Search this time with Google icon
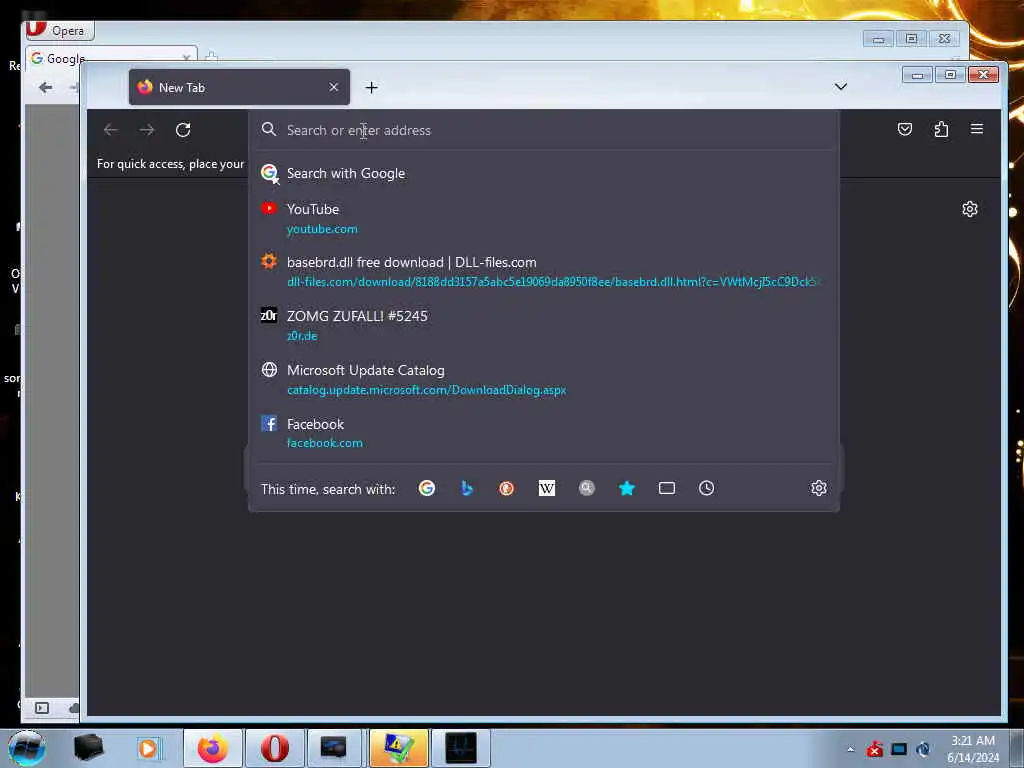The height and width of the screenshot is (768, 1024). (x=426, y=488)
